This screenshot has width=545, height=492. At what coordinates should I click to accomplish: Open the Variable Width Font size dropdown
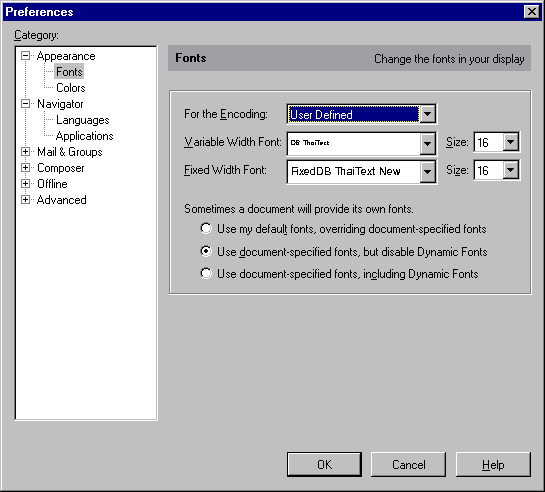pyautogui.click(x=511, y=142)
